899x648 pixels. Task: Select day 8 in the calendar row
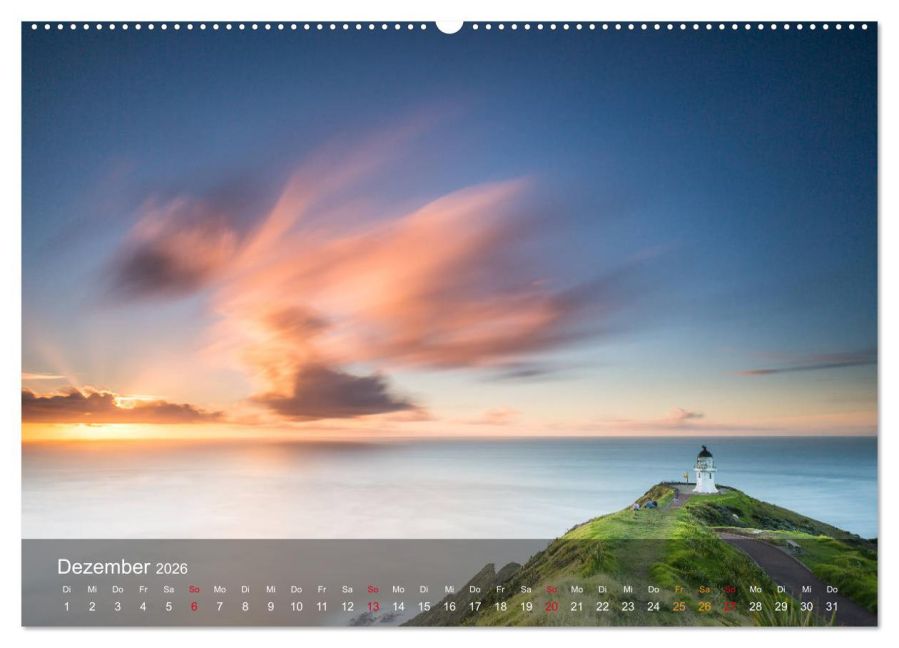tap(245, 607)
